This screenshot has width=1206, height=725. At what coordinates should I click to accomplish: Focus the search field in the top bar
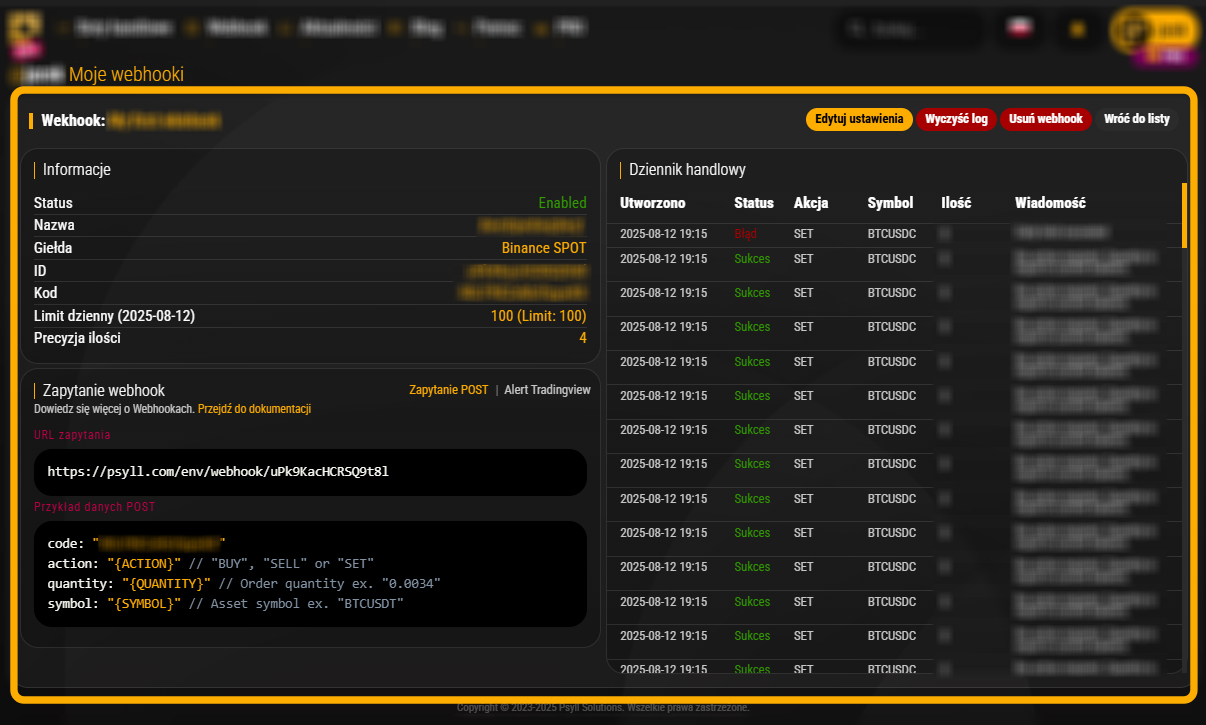click(911, 29)
